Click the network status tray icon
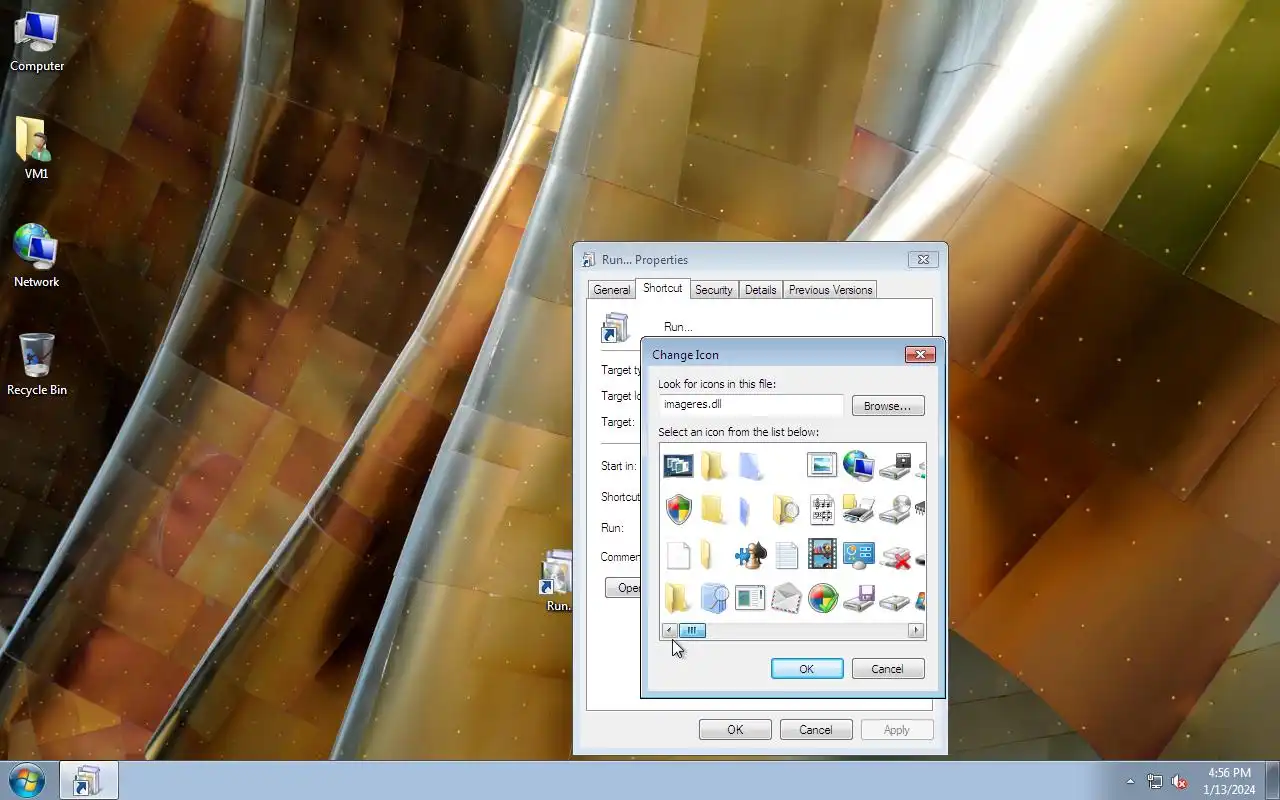 tap(1155, 781)
